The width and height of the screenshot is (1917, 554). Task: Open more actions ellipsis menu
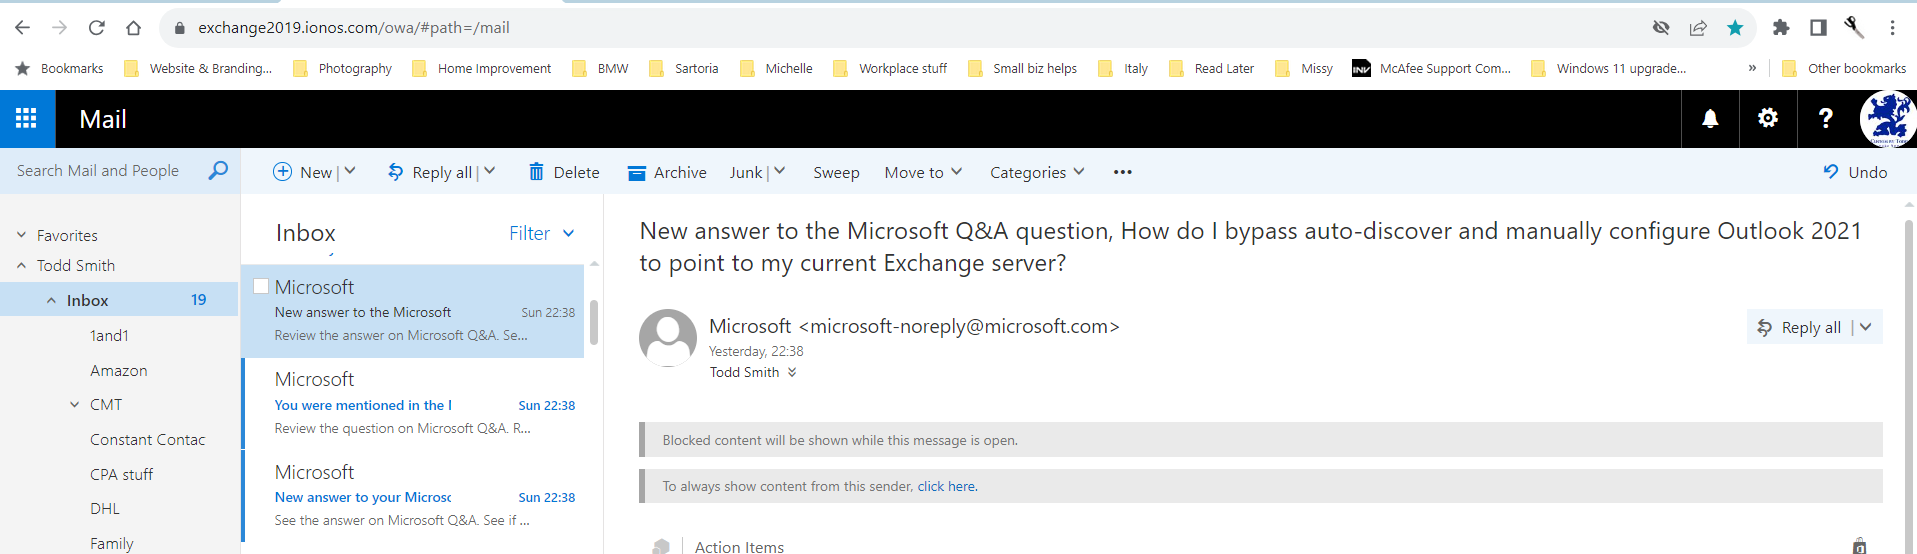tap(1123, 172)
